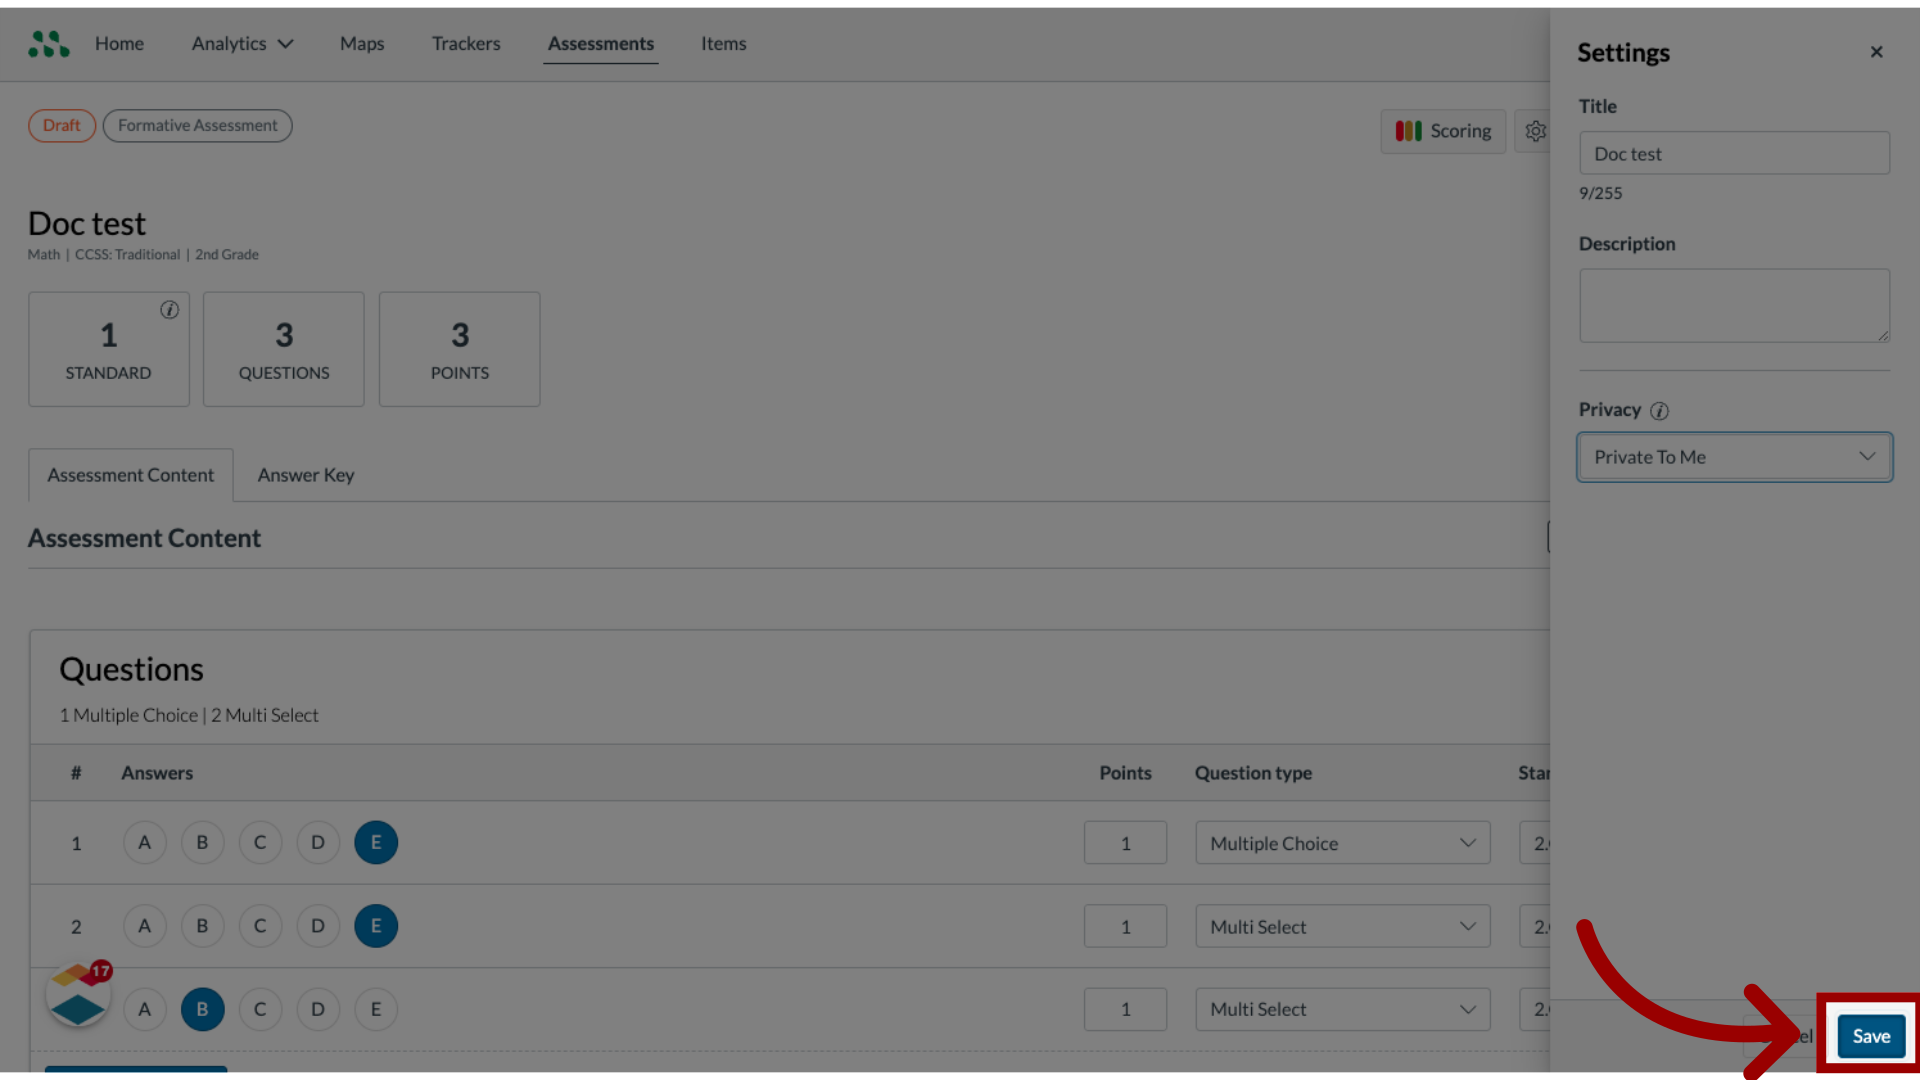This screenshot has width=1920, height=1080.
Task: Click the Description text area
Action: point(1734,306)
